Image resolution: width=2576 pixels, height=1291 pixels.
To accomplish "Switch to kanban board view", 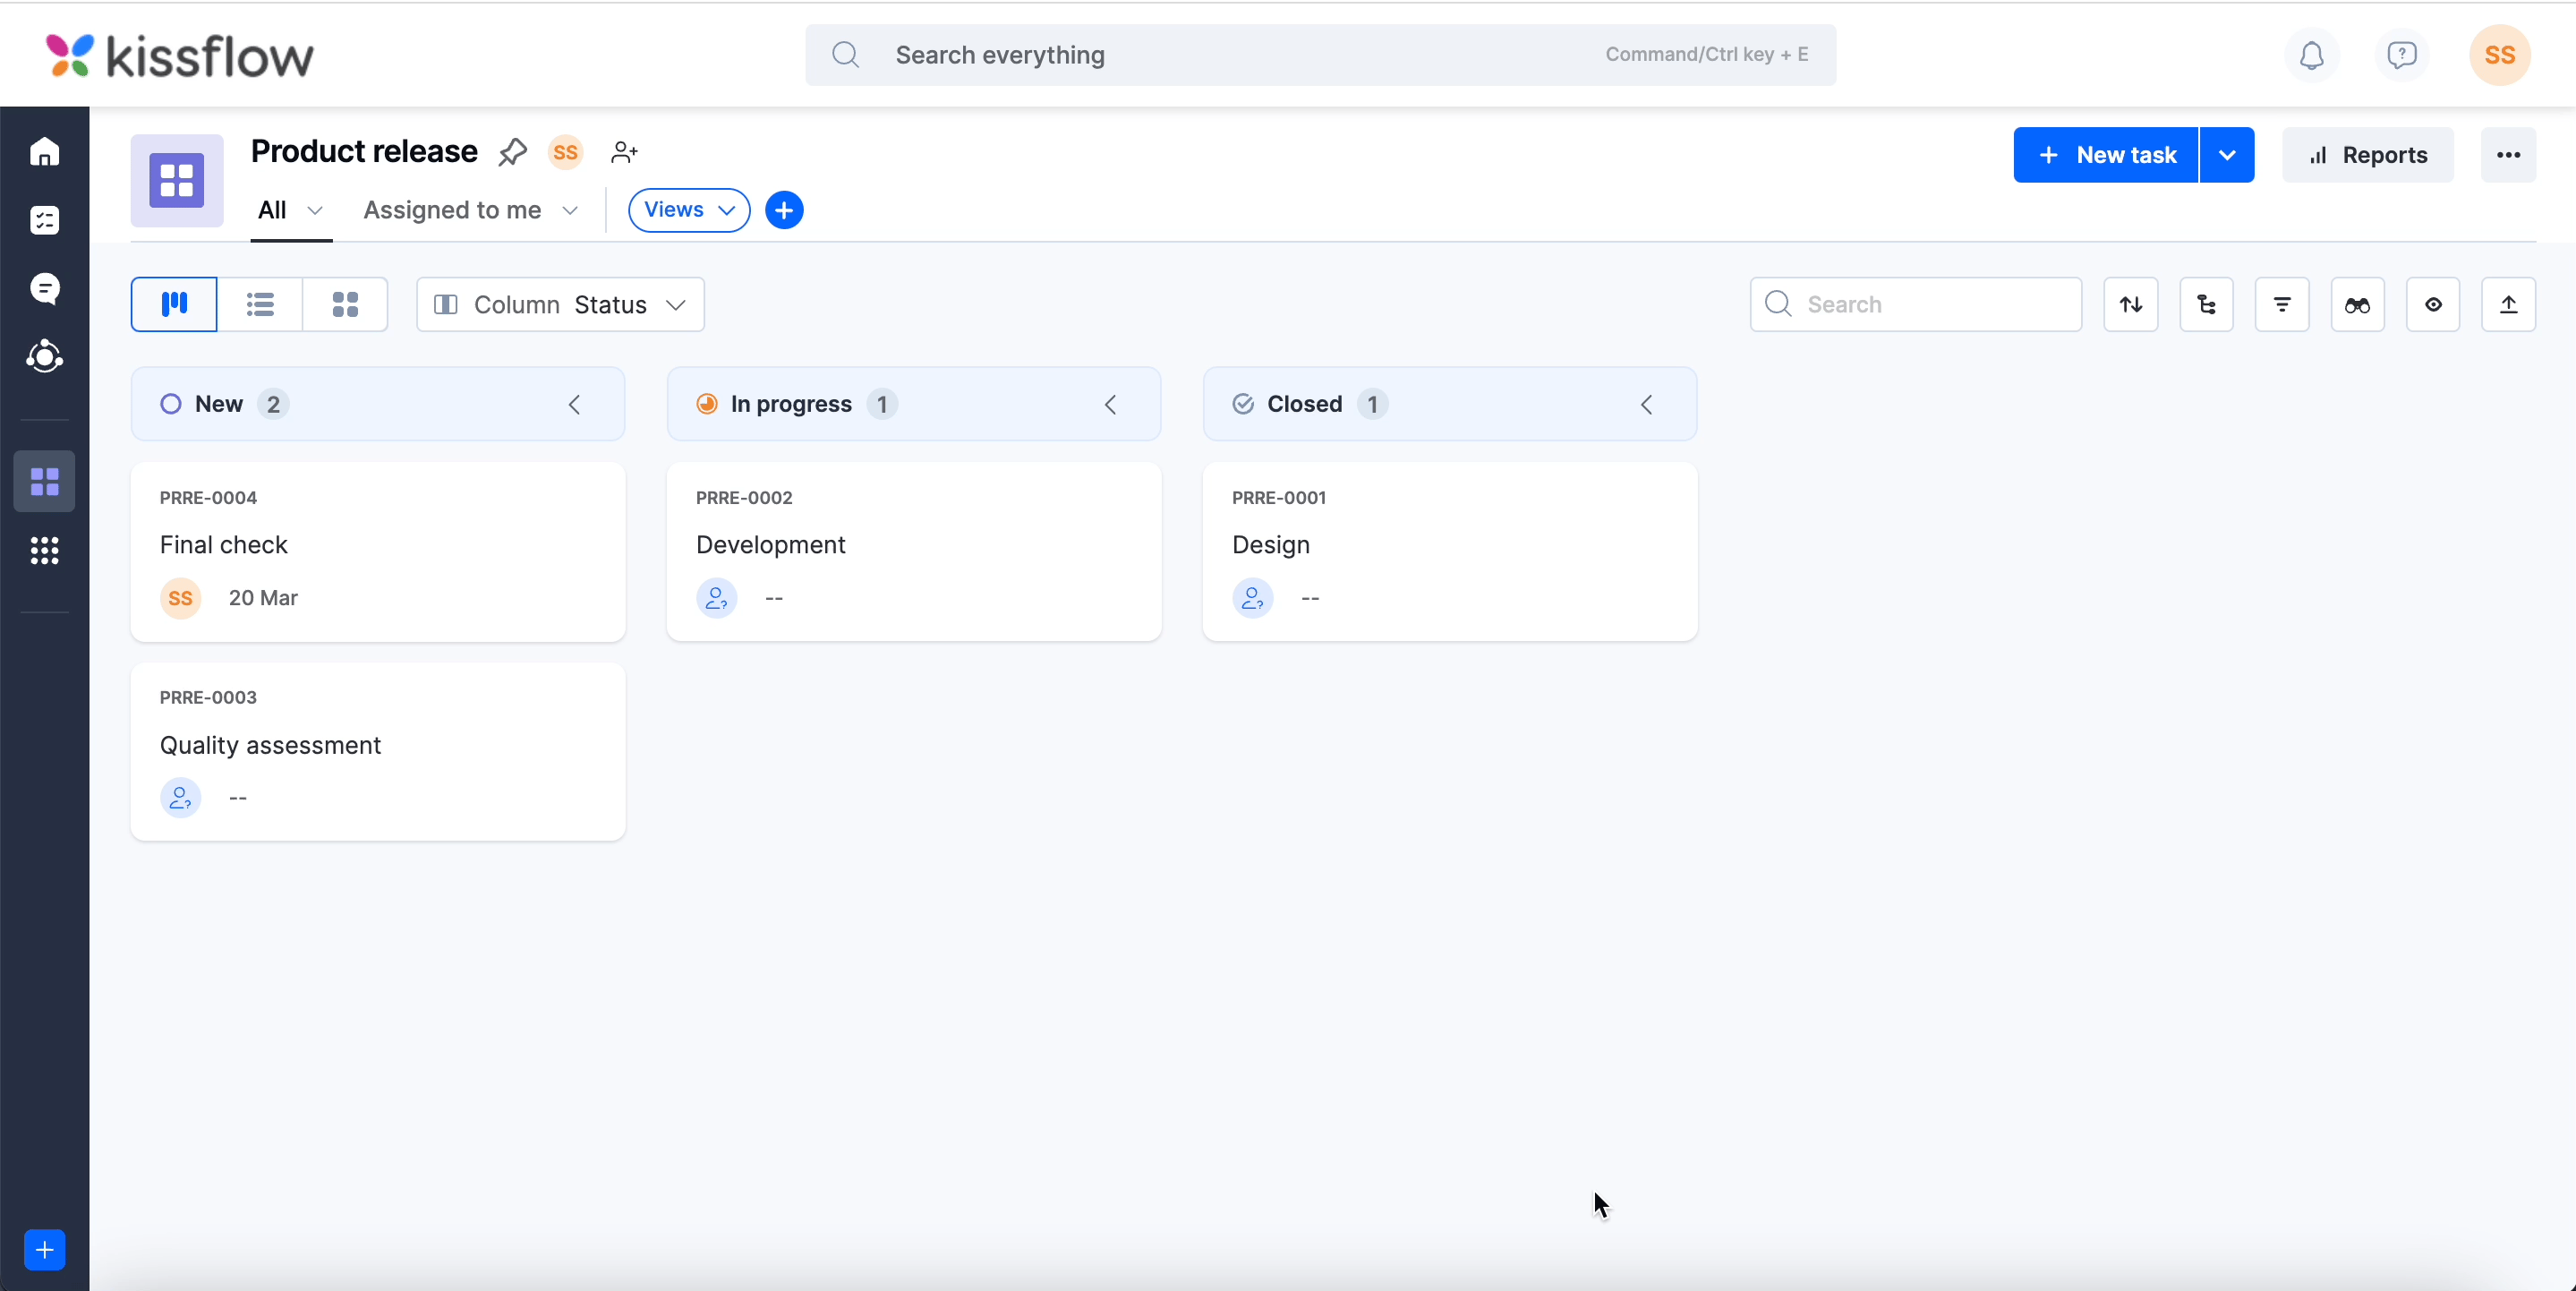I will coord(174,304).
